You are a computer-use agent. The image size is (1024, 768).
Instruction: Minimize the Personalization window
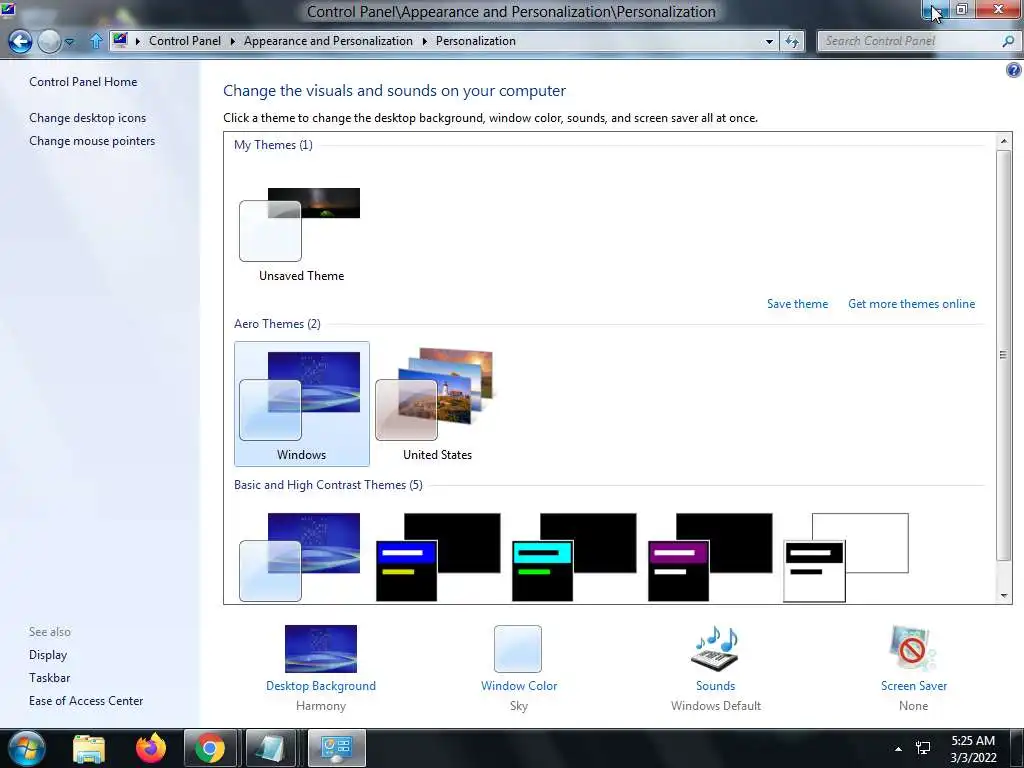pos(933,9)
